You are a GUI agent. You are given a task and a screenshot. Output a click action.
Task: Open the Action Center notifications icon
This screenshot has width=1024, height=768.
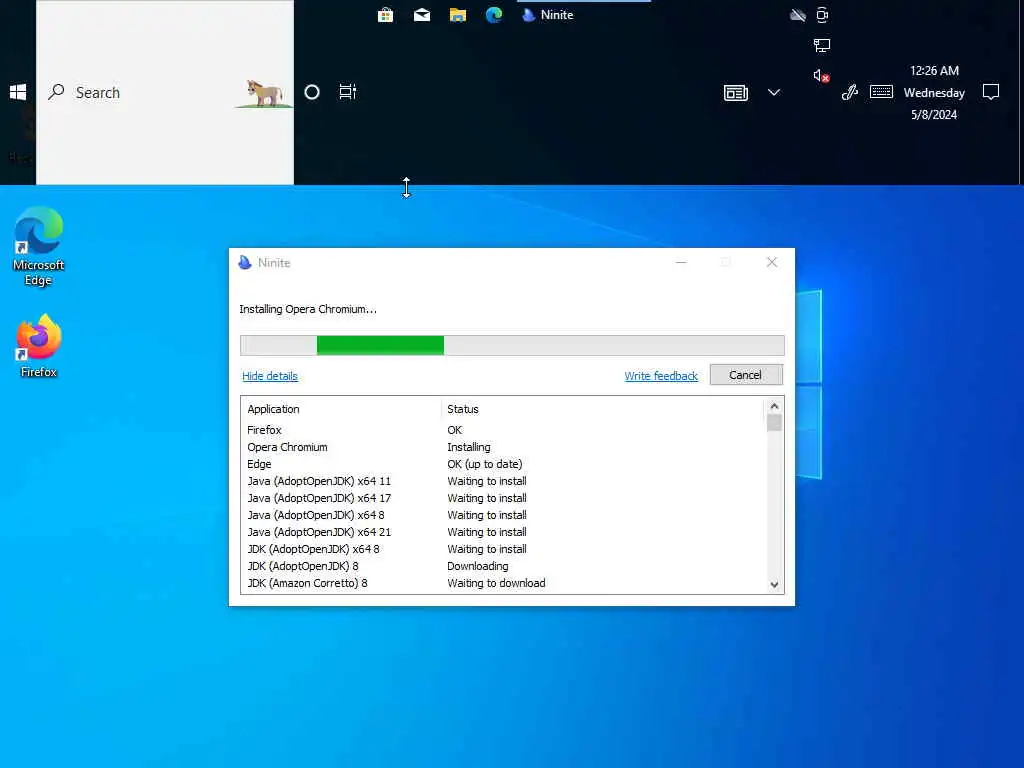[x=991, y=92]
